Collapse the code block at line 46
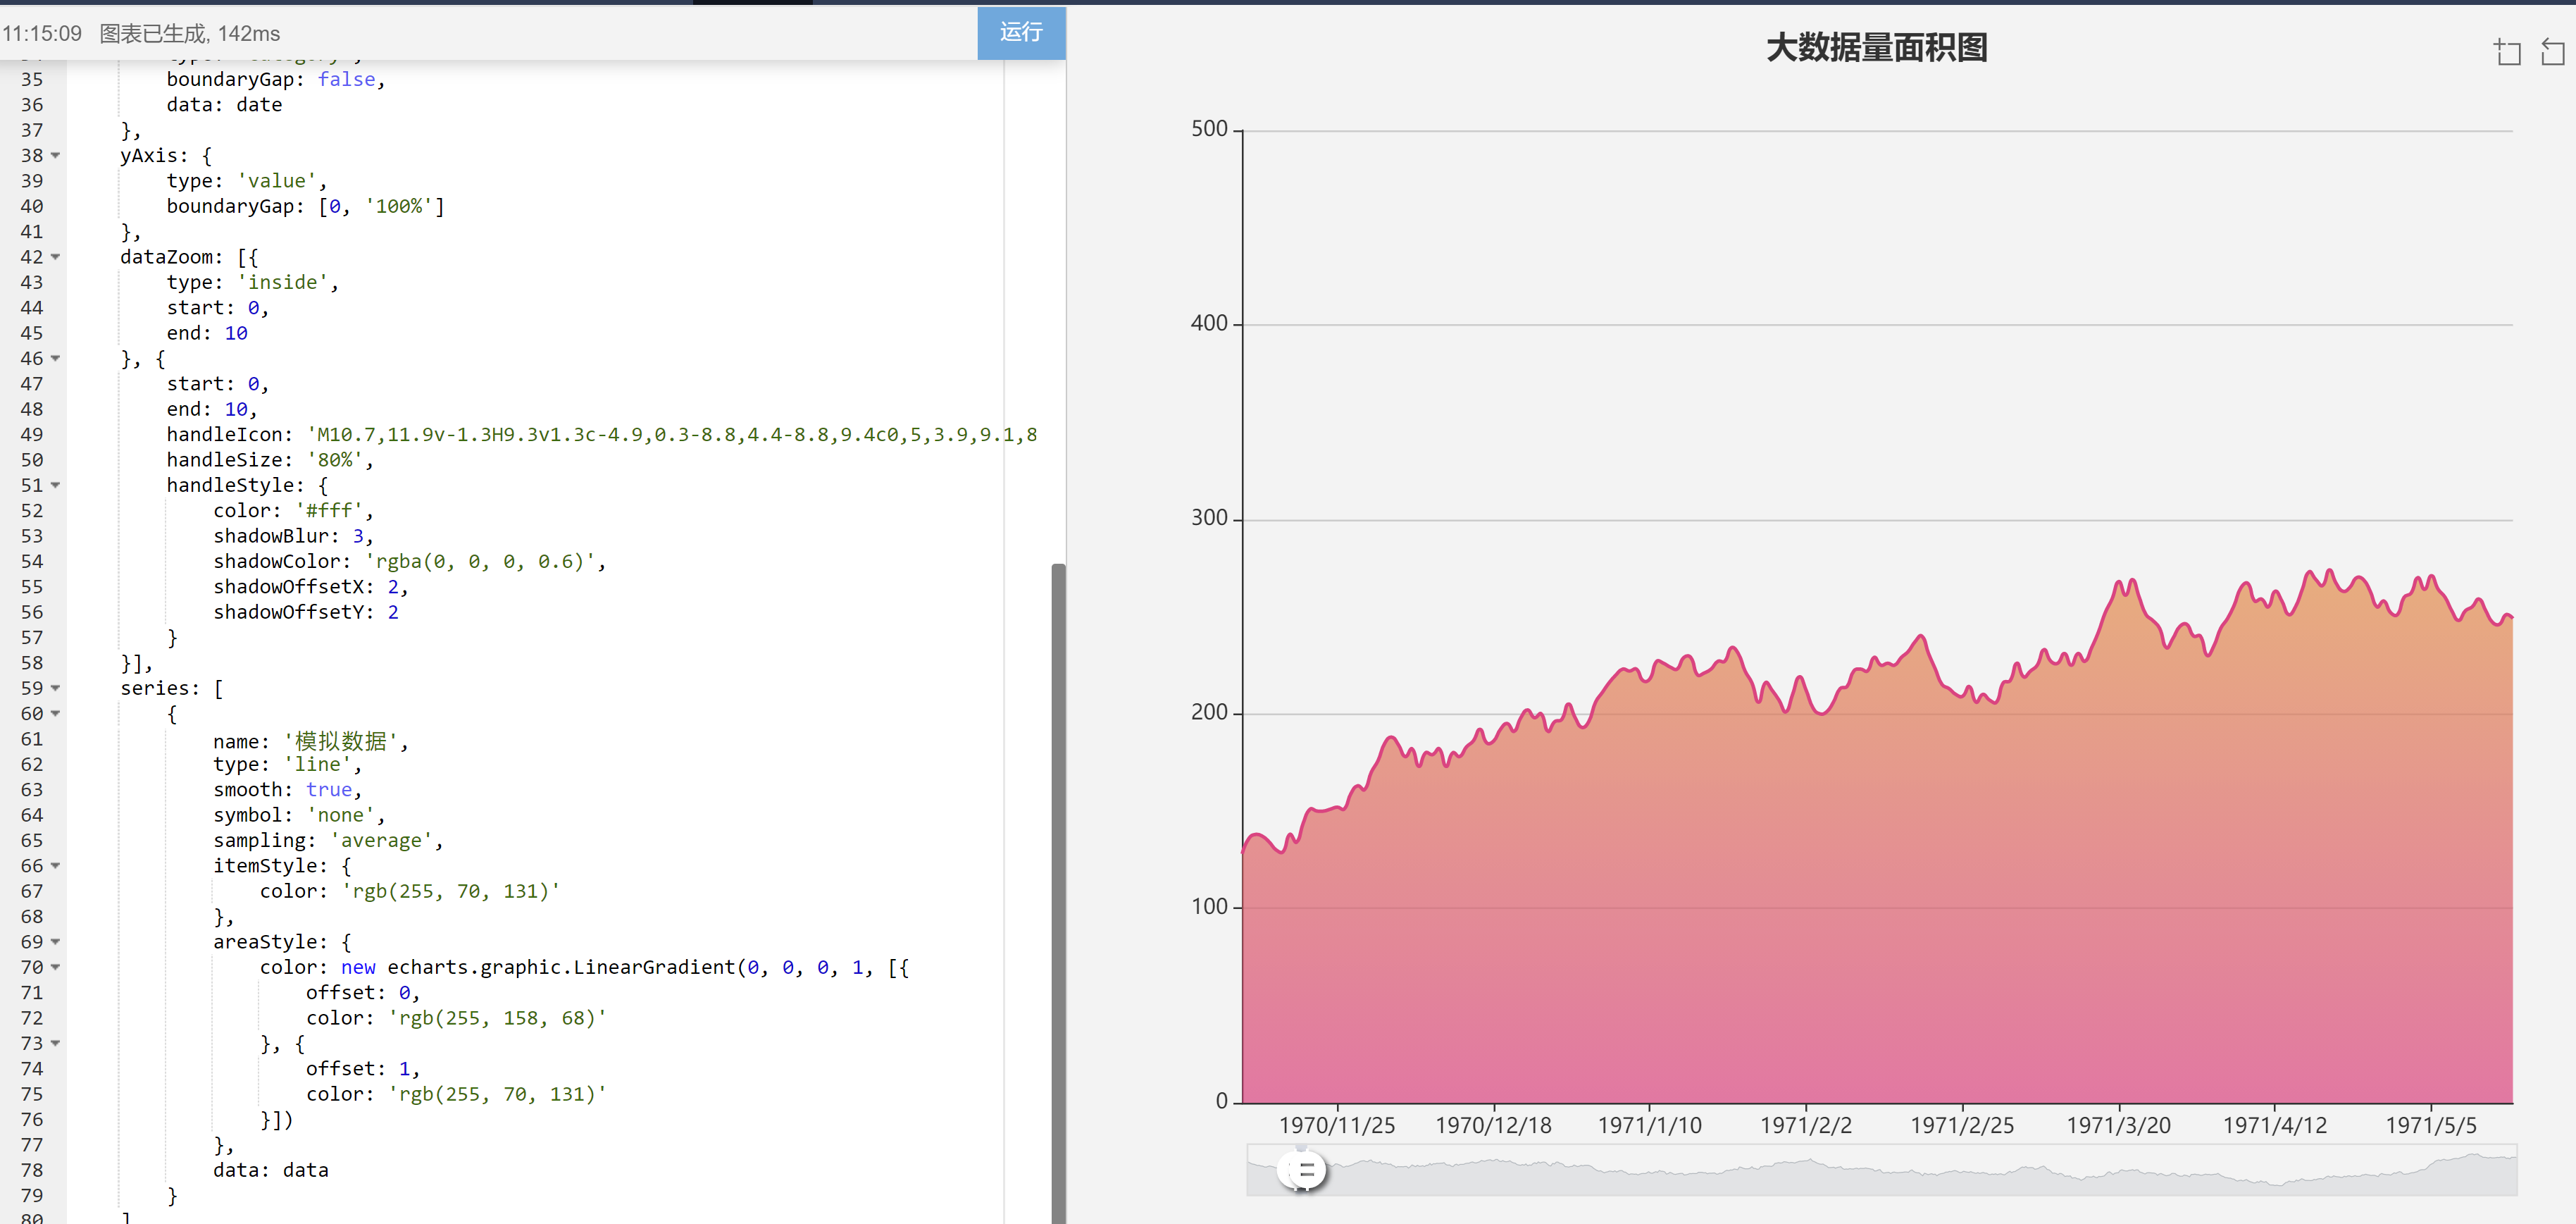2576x1224 pixels. [x=55, y=358]
